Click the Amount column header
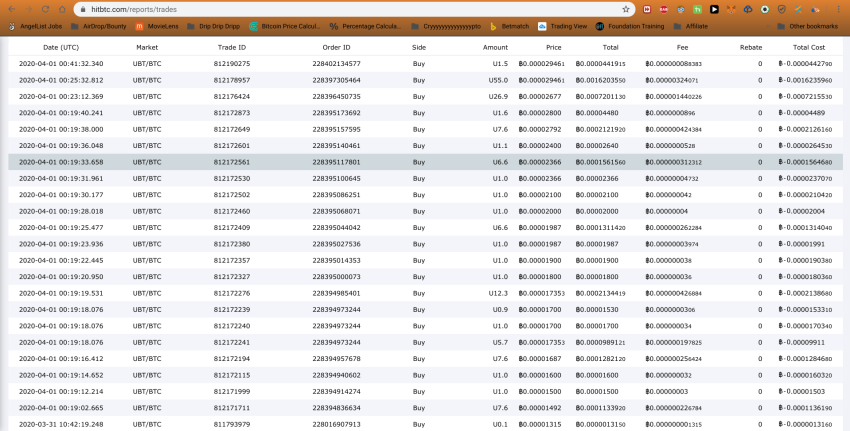This screenshot has width=850, height=431. 495,47
